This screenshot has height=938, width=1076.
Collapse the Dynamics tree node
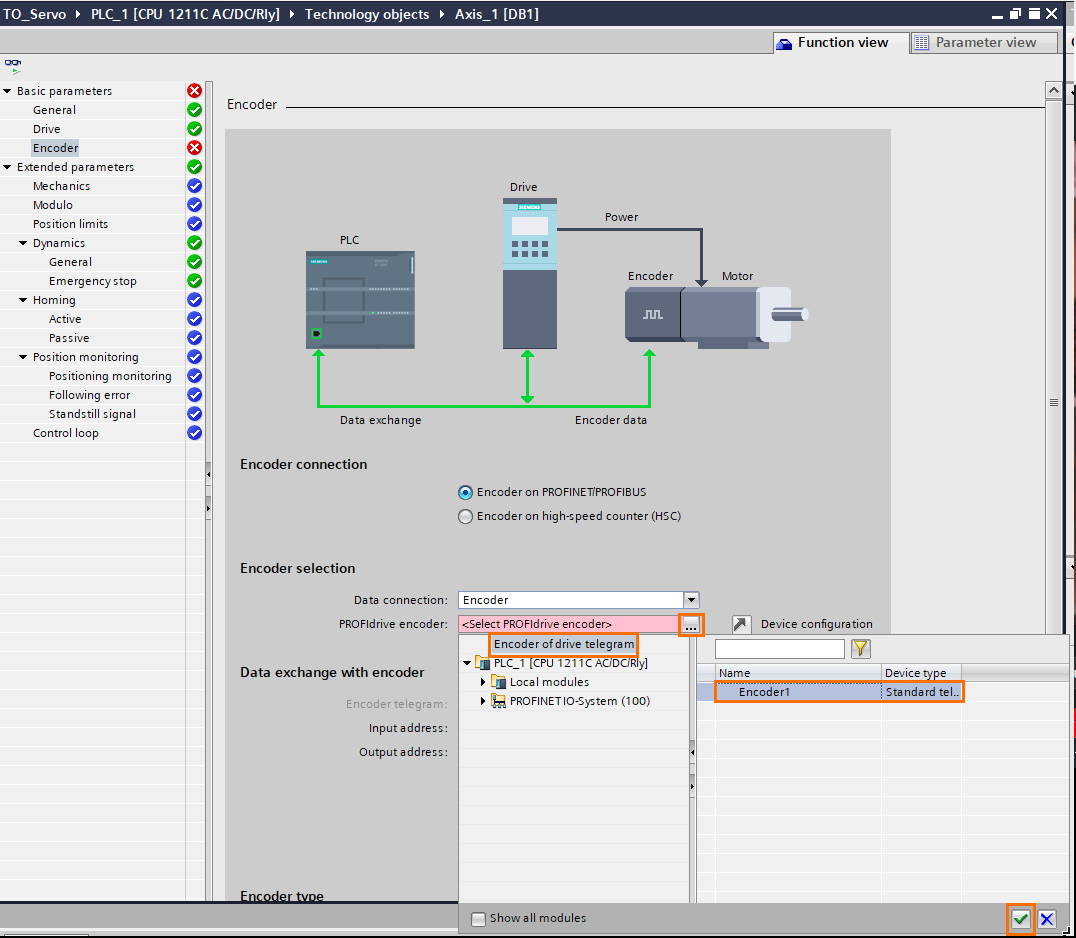23,243
